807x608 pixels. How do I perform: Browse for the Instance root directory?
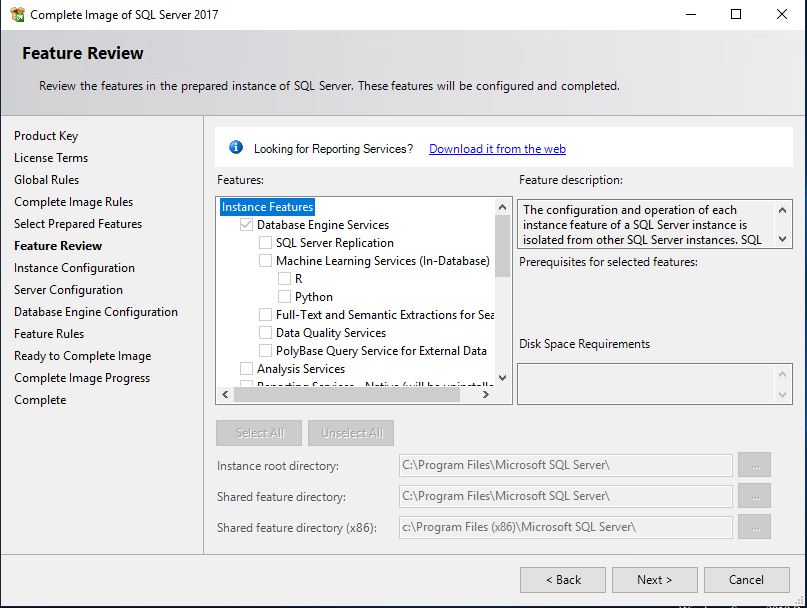tap(754, 464)
